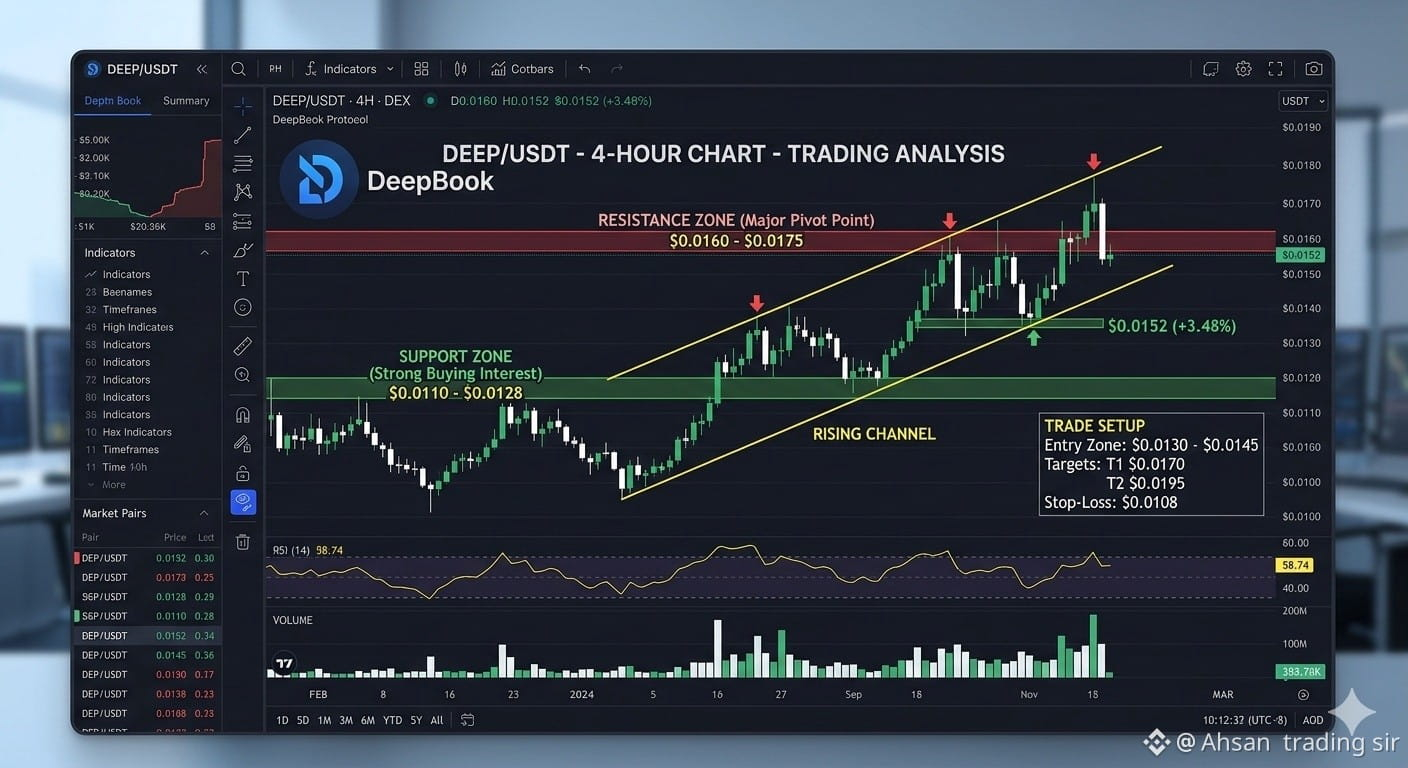Select the ruler measure tool

pos(243,346)
